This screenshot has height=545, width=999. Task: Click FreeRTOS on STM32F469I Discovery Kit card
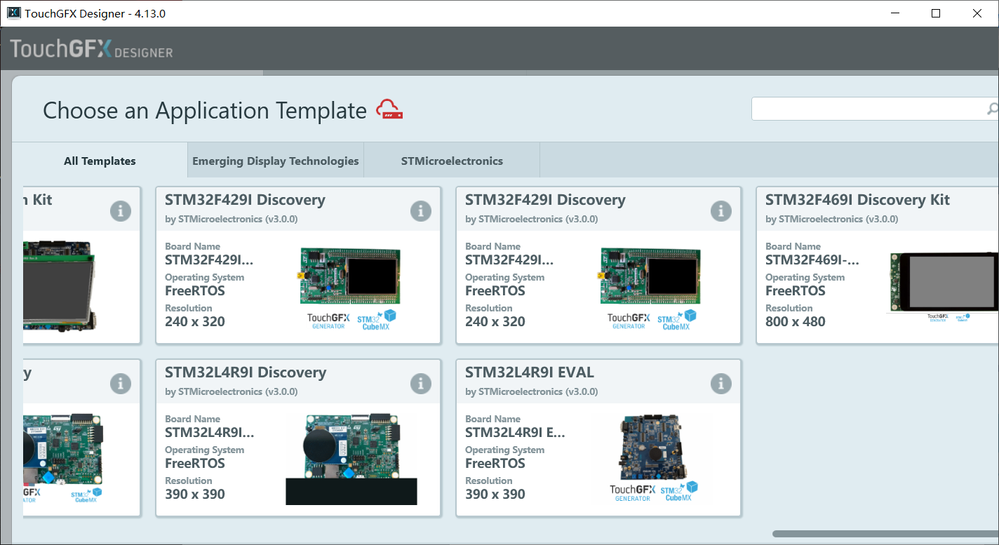(795, 291)
